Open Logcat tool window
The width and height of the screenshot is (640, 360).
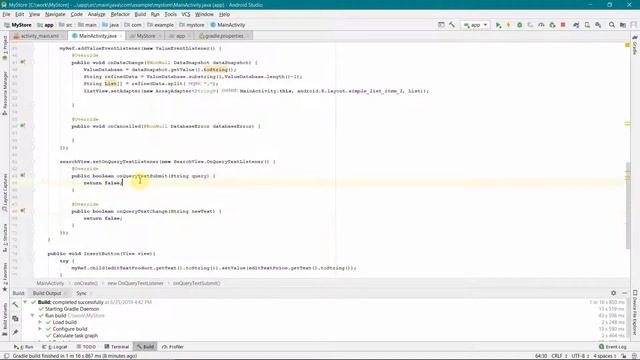[55, 347]
